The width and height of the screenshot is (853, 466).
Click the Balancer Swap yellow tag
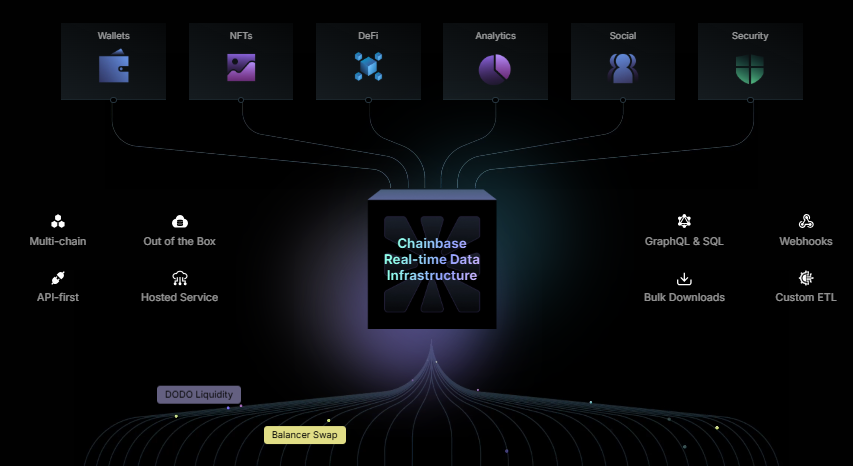tap(305, 435)
